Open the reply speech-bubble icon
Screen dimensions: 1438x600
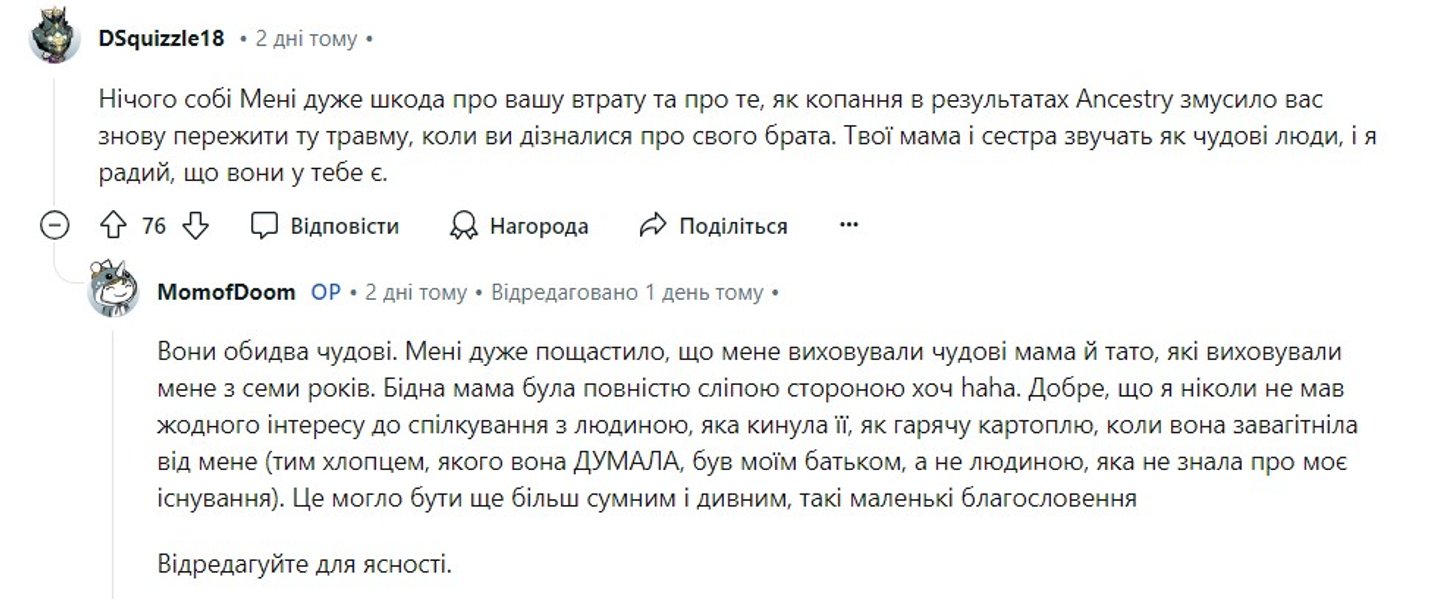tap(264, 225)
